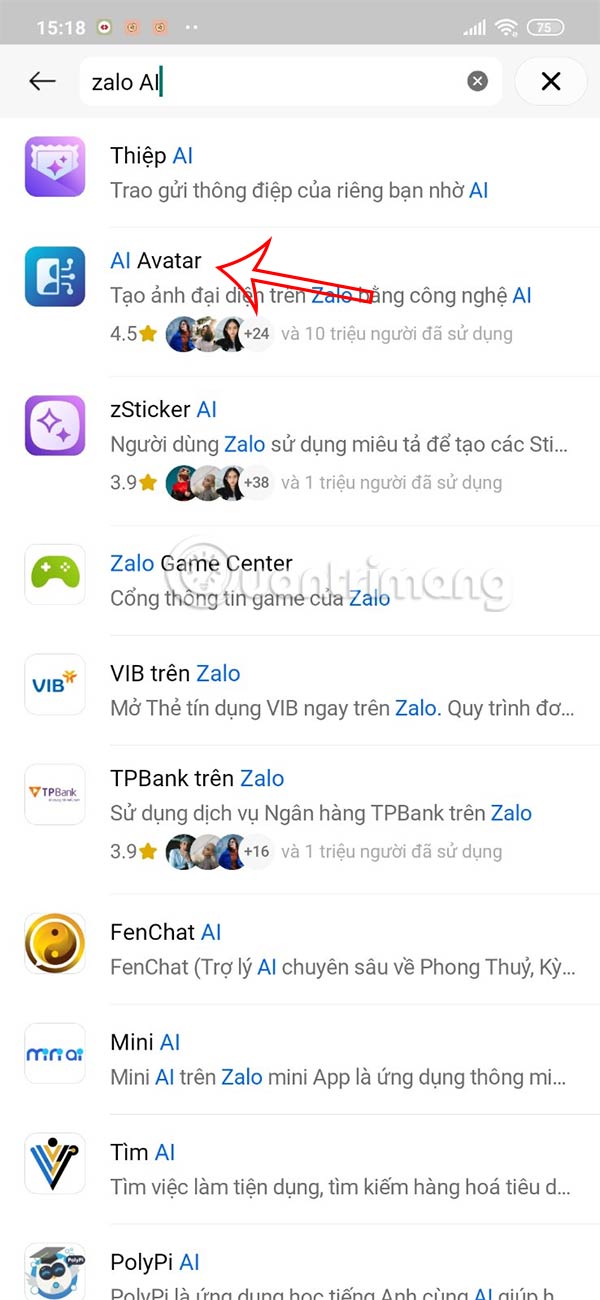Tap the Tìm AI app icon
The image size is (600, 1300).
(x=55, y=1164)
